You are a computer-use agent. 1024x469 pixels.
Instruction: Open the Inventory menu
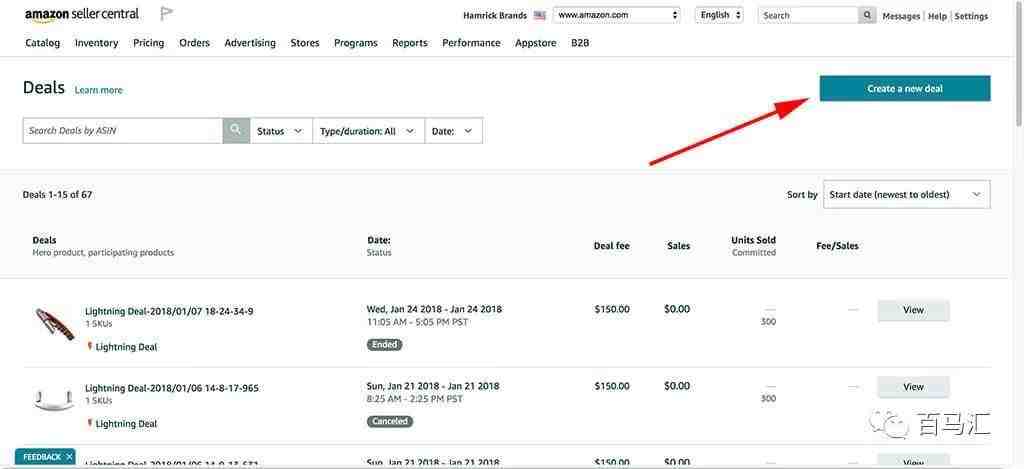97,43
